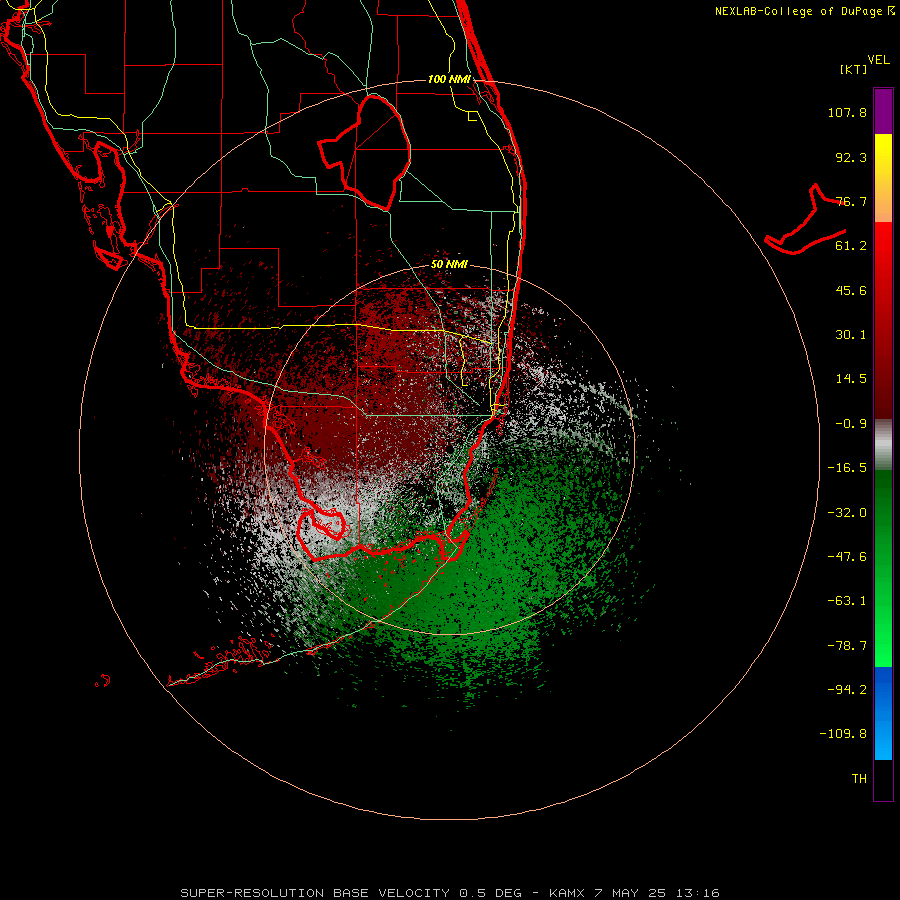Click the -47.6 value on the velocity scale
This screenshot has width=900, height=900.
click(x=847, y=557)
